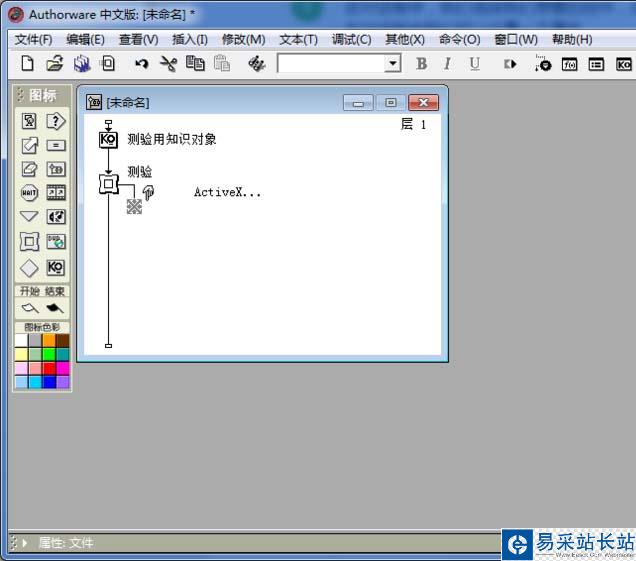Image resolution: width=636 pixels, height=561 pixels.
Task: Choose the red icon color swatch
Action: click(49, 368)
